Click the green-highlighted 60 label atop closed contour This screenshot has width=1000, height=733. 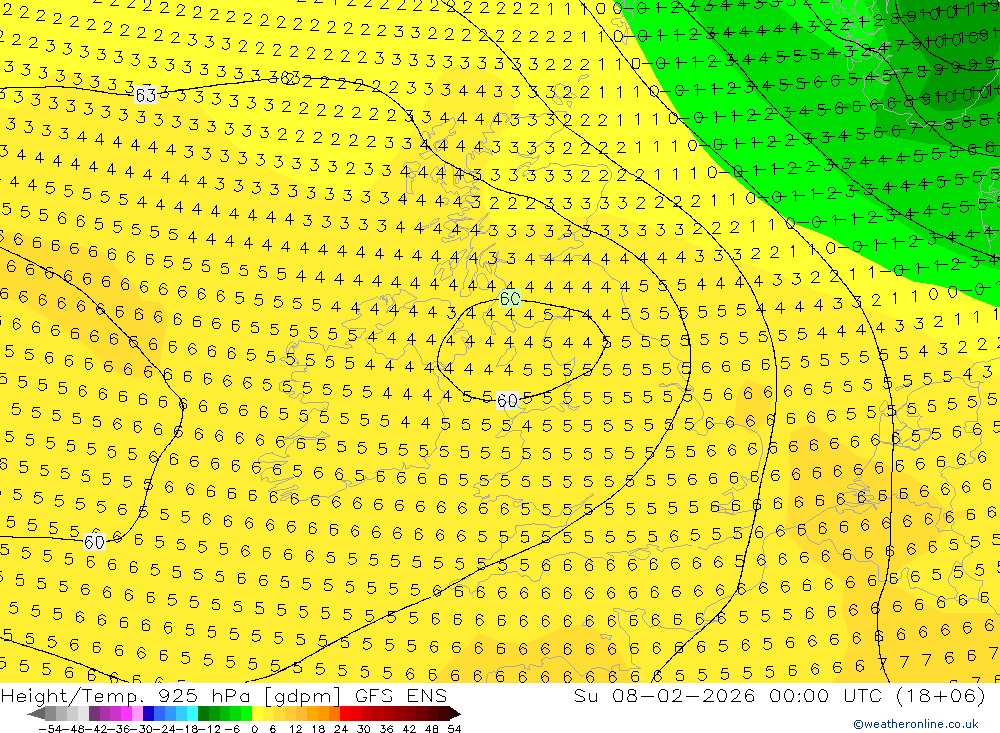click(510, 299)
